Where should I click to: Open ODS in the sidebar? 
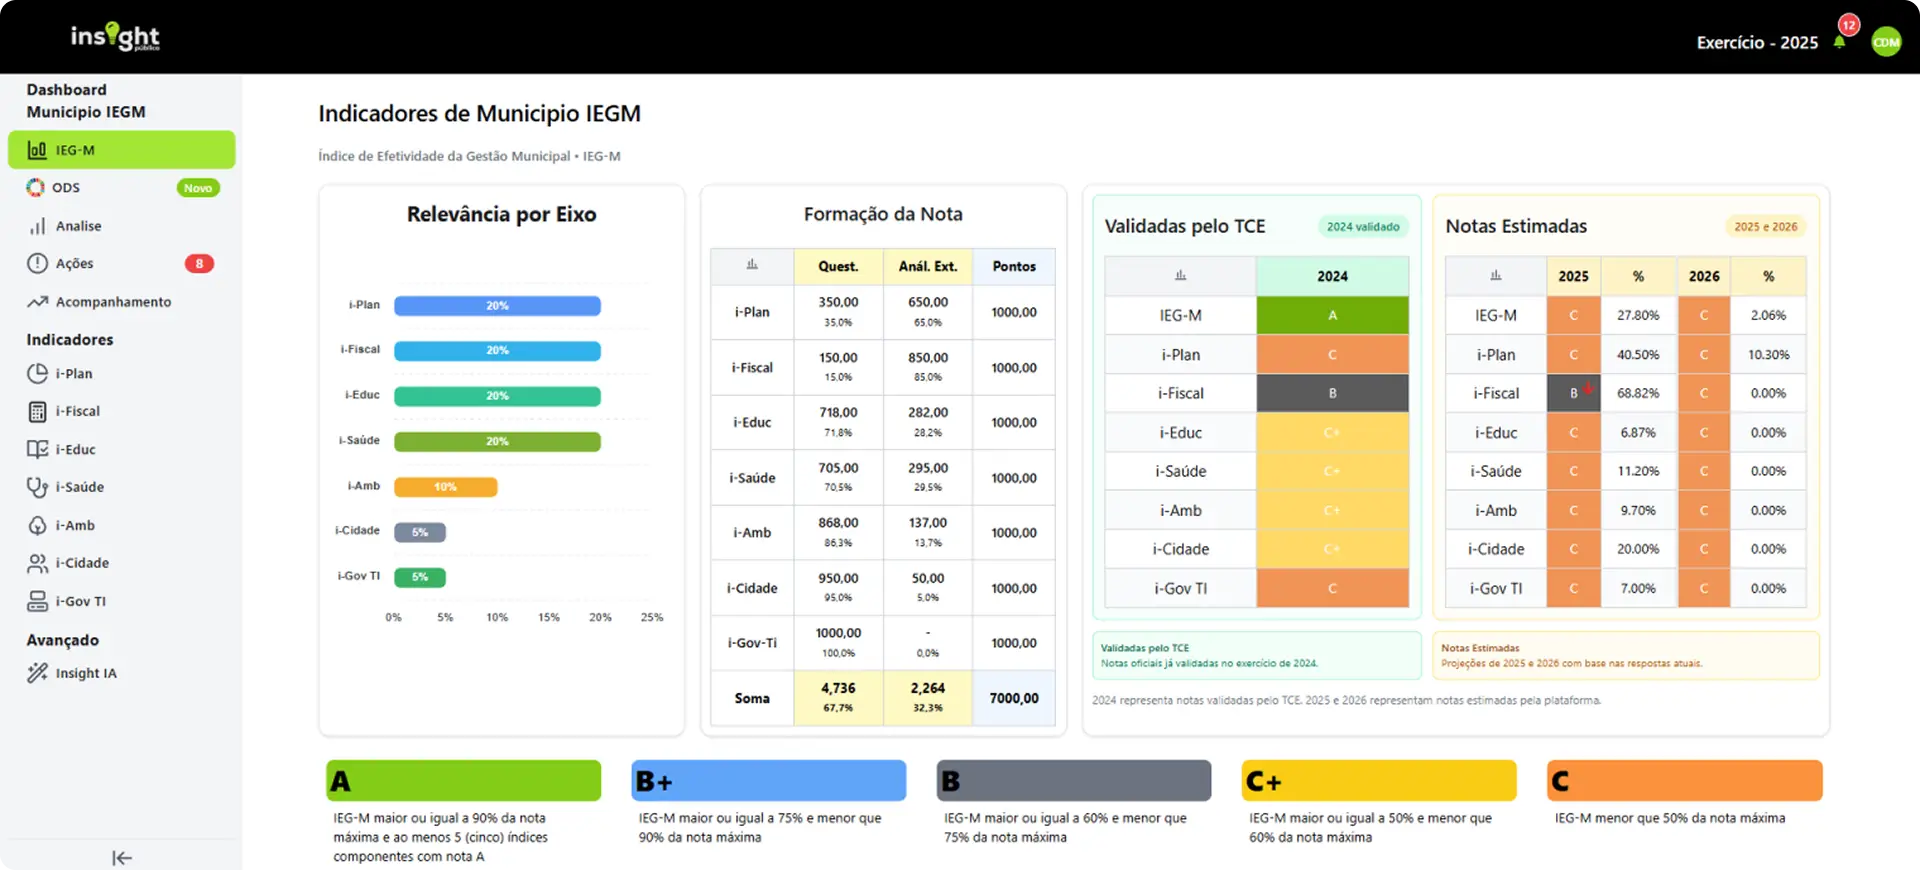pyautogui.click(x=66, y=188)
